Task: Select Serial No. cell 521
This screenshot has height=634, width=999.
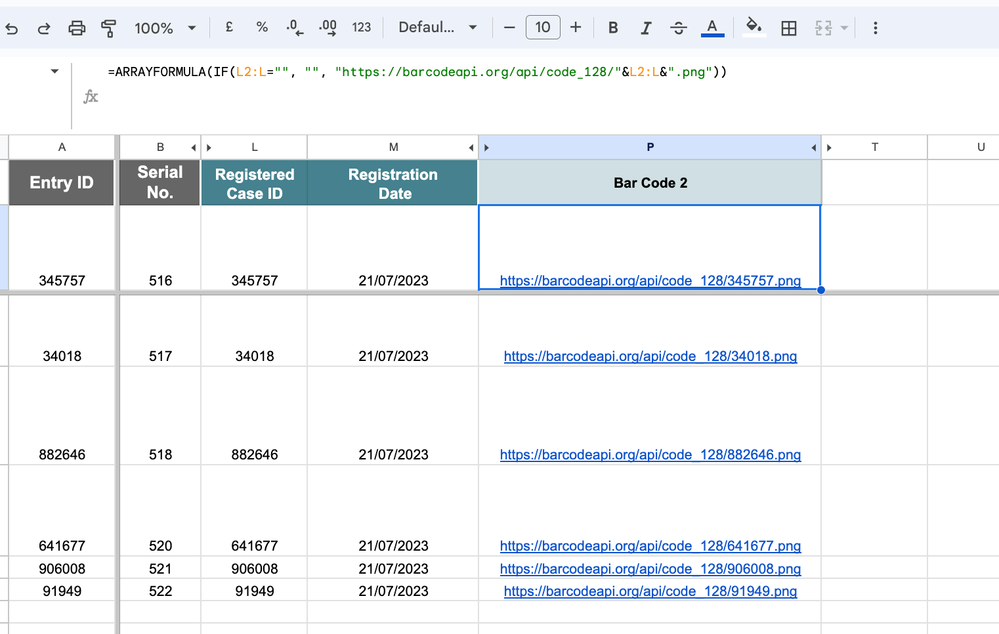Action: pos(160,568)
